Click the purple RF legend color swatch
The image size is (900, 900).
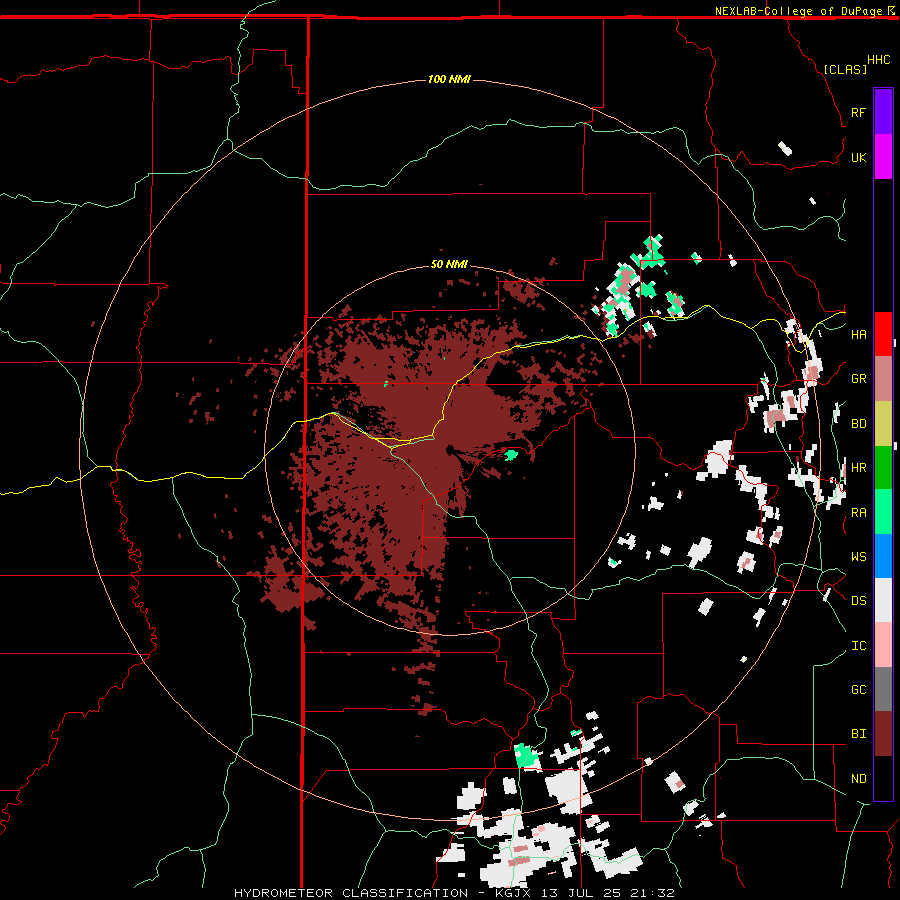tap(883, 112)
